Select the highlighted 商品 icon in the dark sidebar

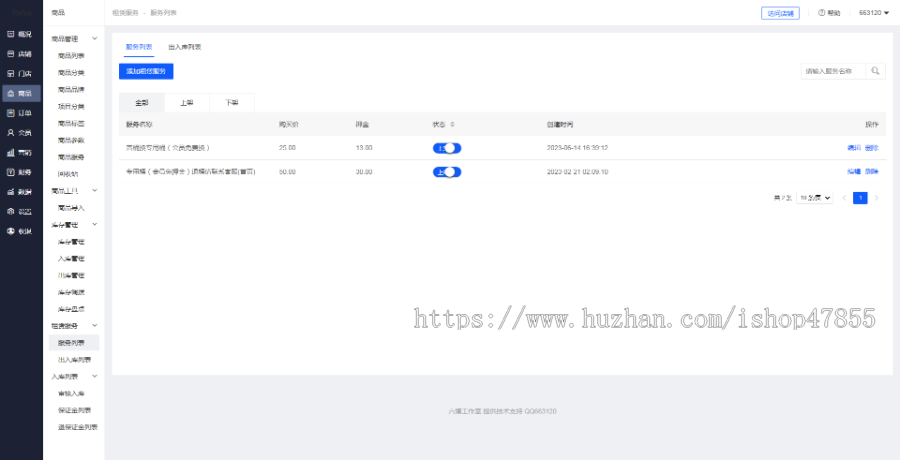point(10,93)
